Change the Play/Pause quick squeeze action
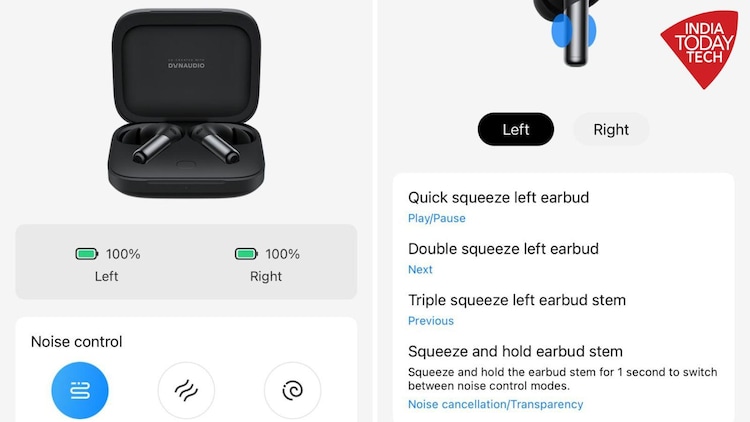The height and width of the screenshot is (422, 750). (x=437, y=218)
